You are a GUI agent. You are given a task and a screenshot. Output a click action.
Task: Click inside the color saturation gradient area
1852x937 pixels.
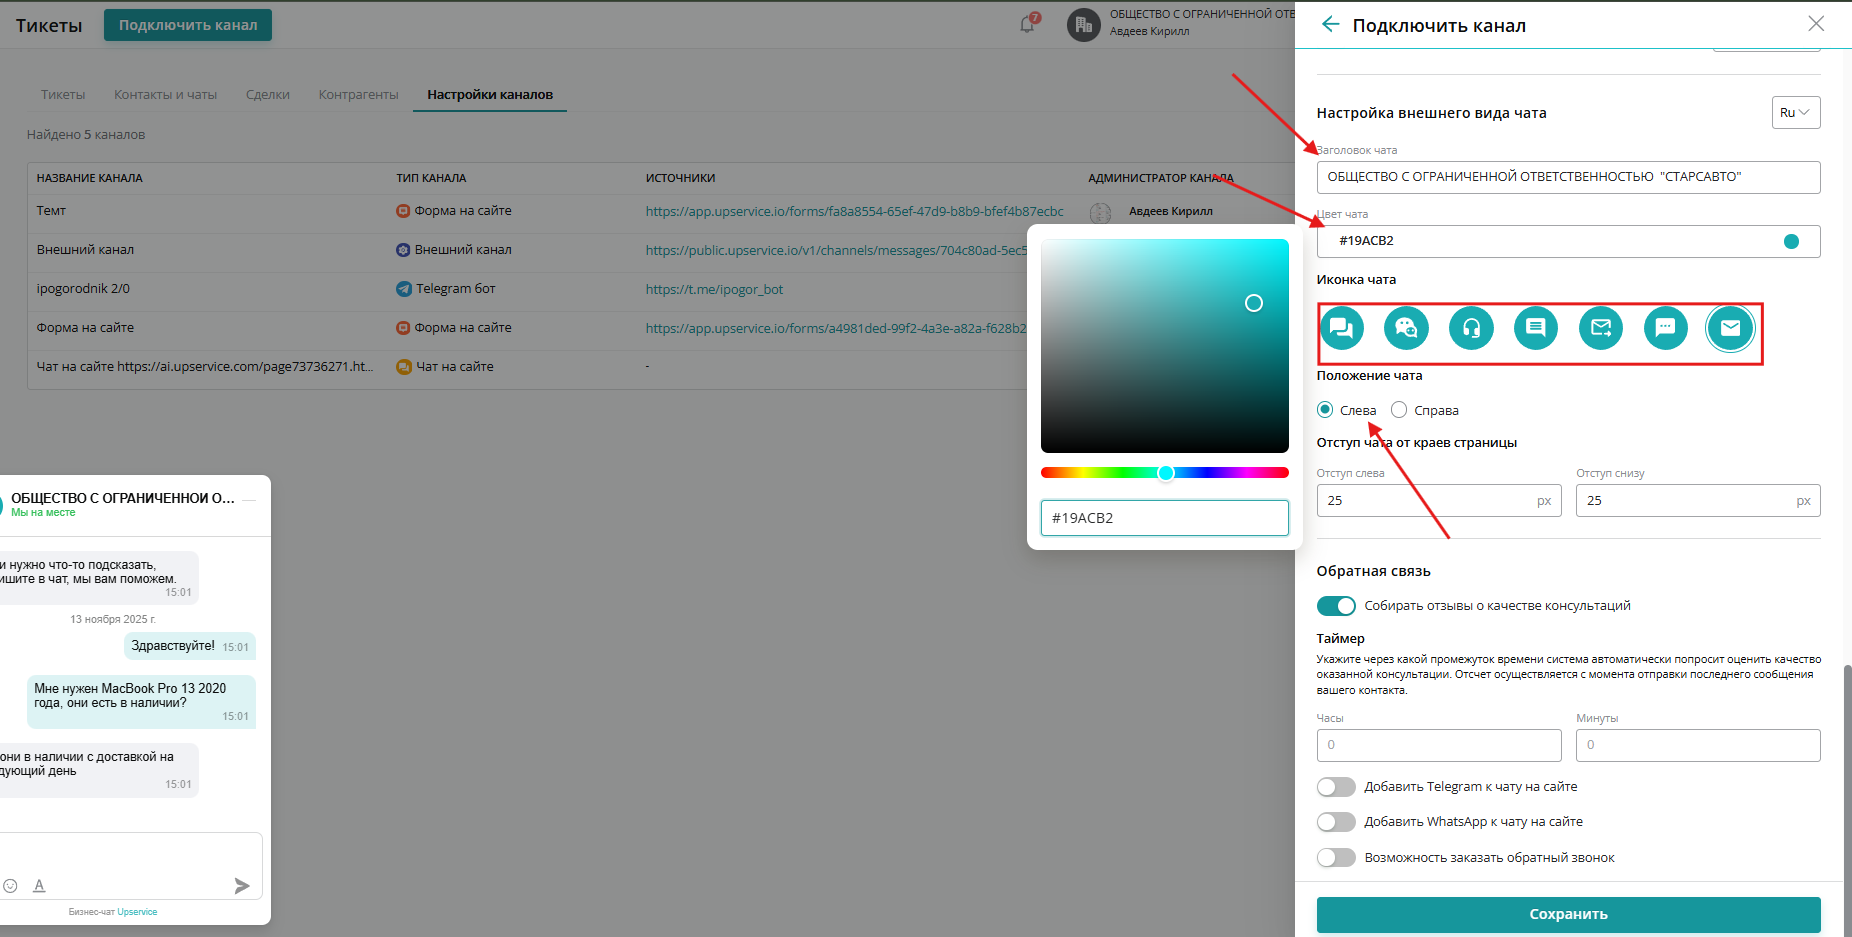click(1165, 346)
